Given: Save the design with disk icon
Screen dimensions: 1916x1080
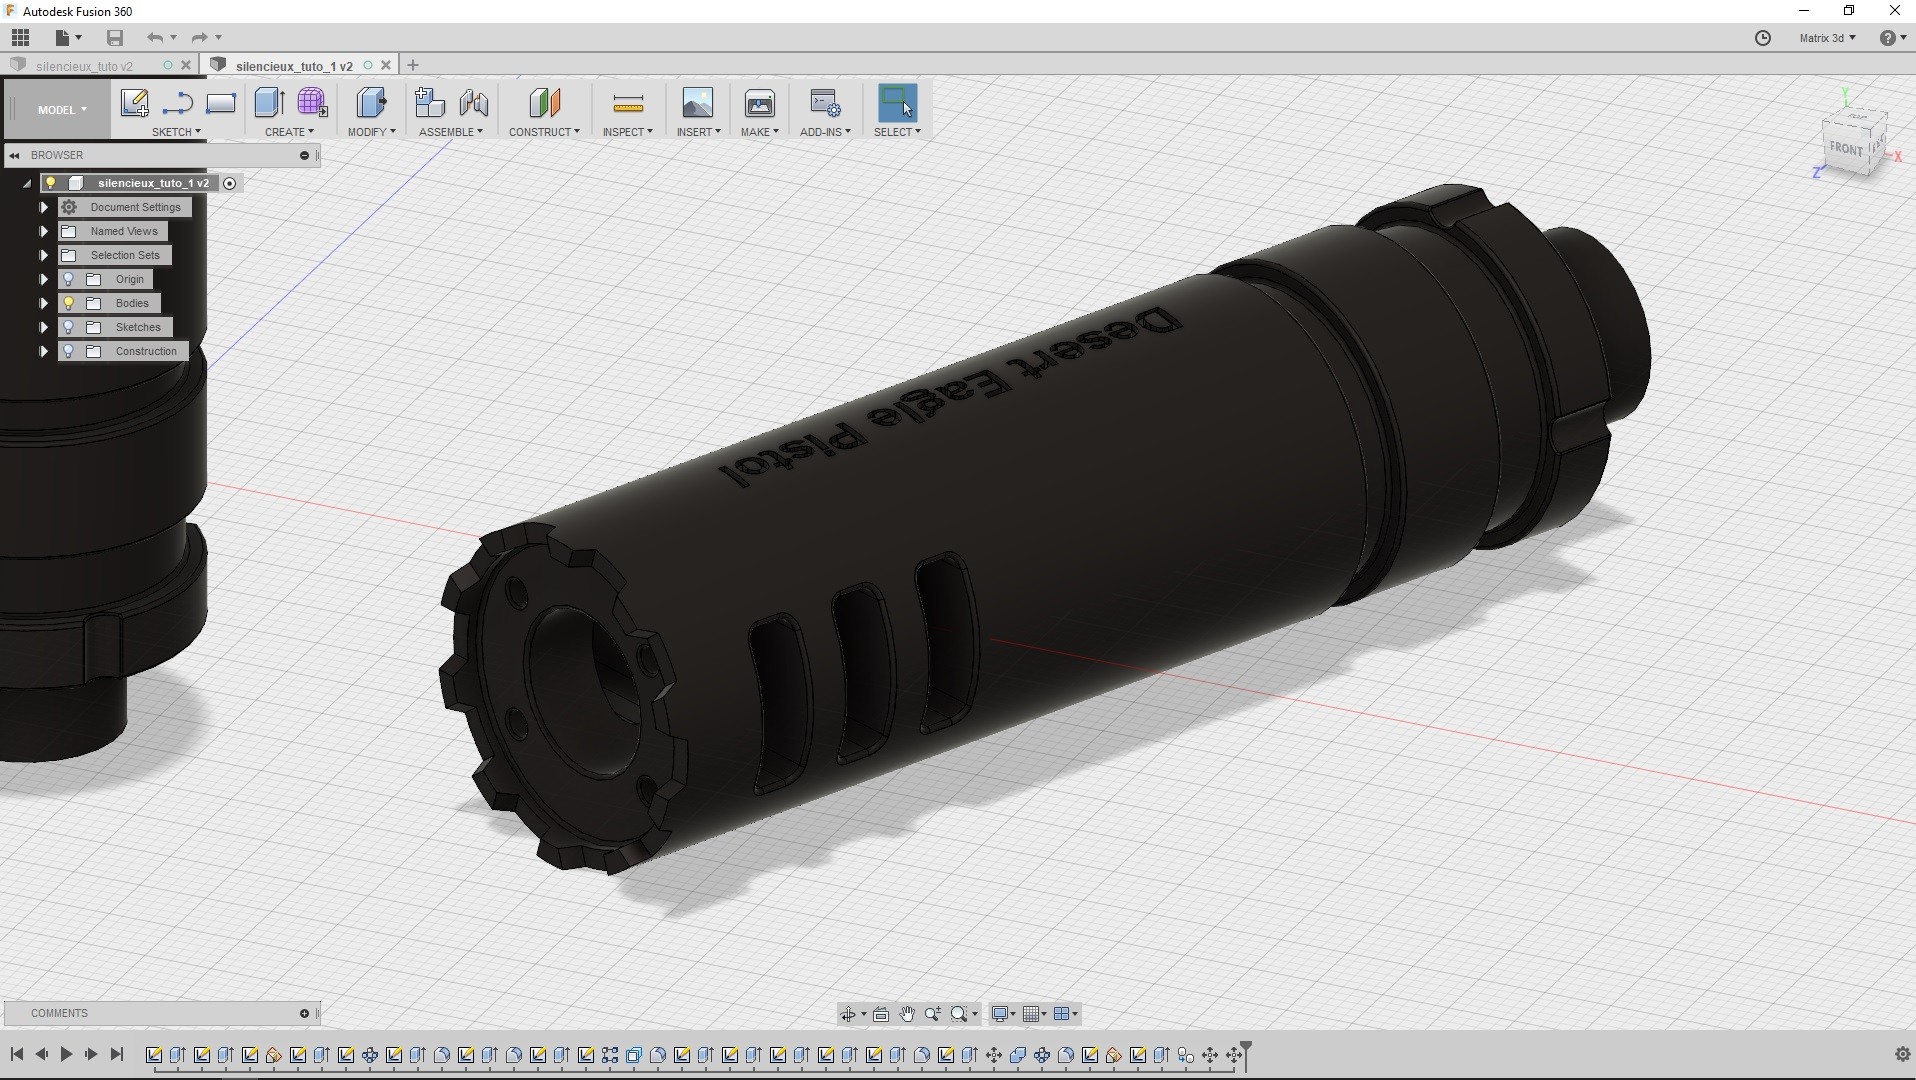Looking at the screenshot, I should point(115,37).
